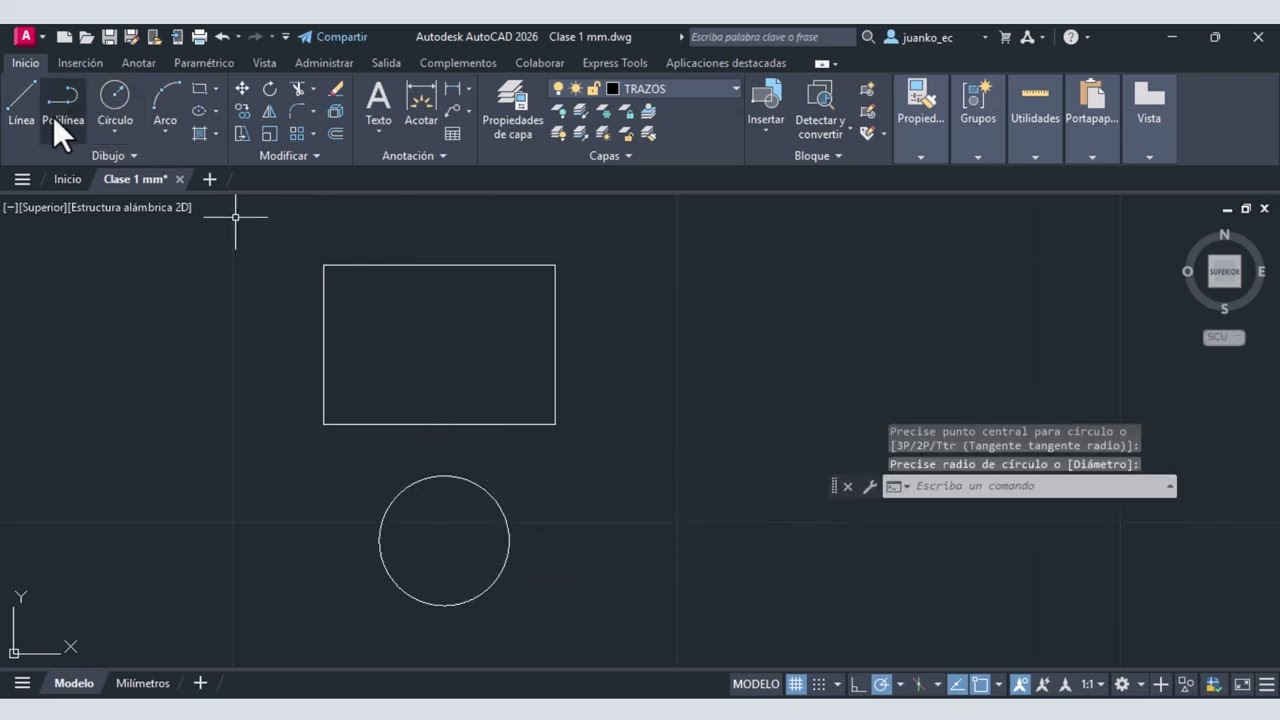Image resolution: width=1280 pixels, height=720 pixels.
Task: Select the Explode (Descomponer) tool
Action: (x=336, y=111)
